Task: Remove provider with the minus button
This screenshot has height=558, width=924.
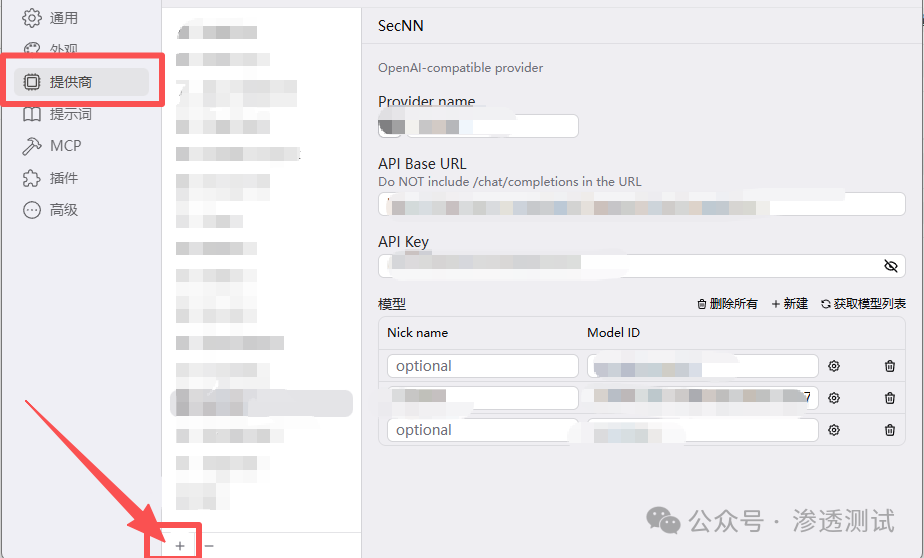Action: coord(209,546)
